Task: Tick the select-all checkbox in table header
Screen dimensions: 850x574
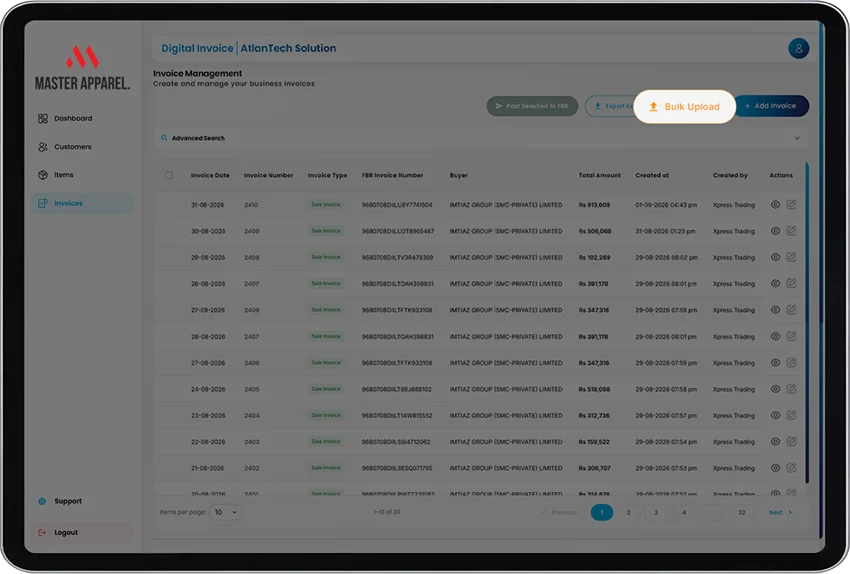Action: click(x=169, y=176)
